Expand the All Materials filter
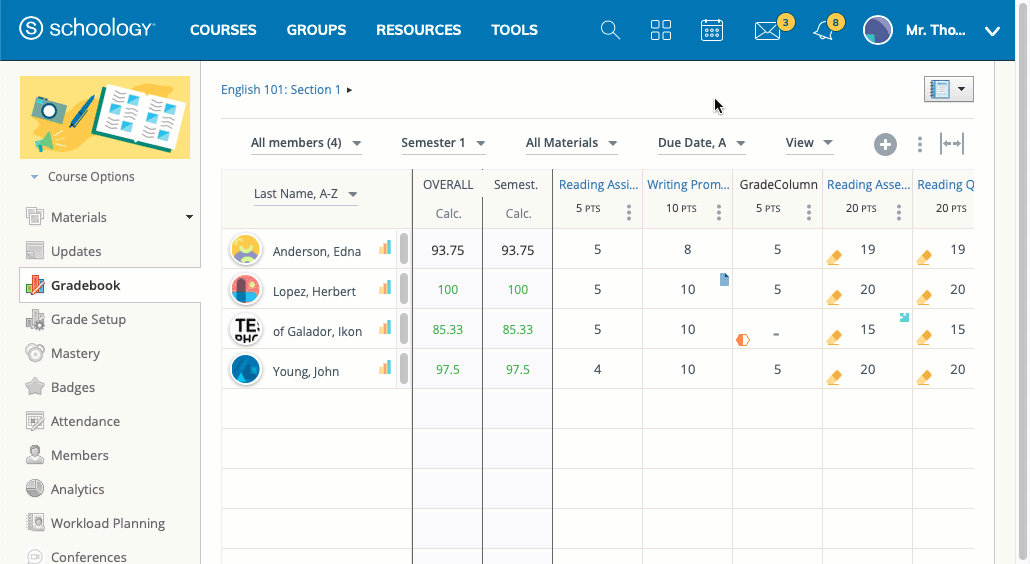The image size is (1030, 564). coord(571,143)
